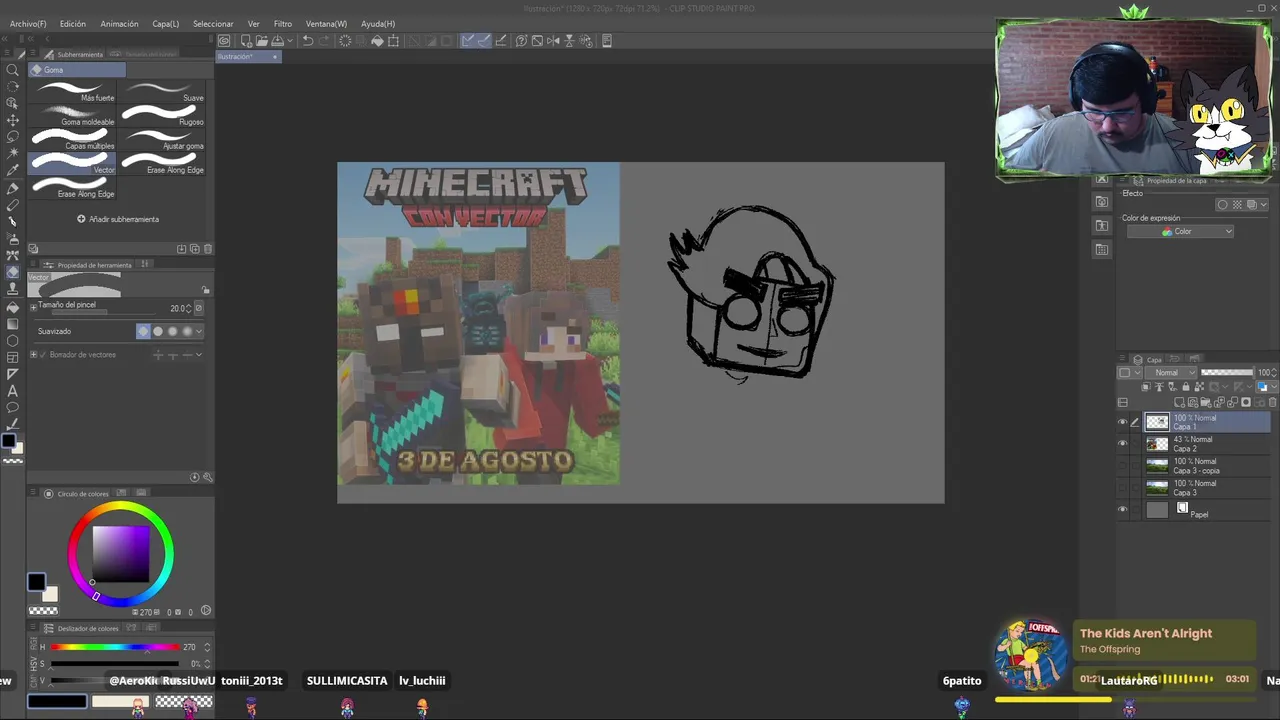Select the Balloon tool
Viewport: 1280px width, 720px height.
[x=12, y=408]
